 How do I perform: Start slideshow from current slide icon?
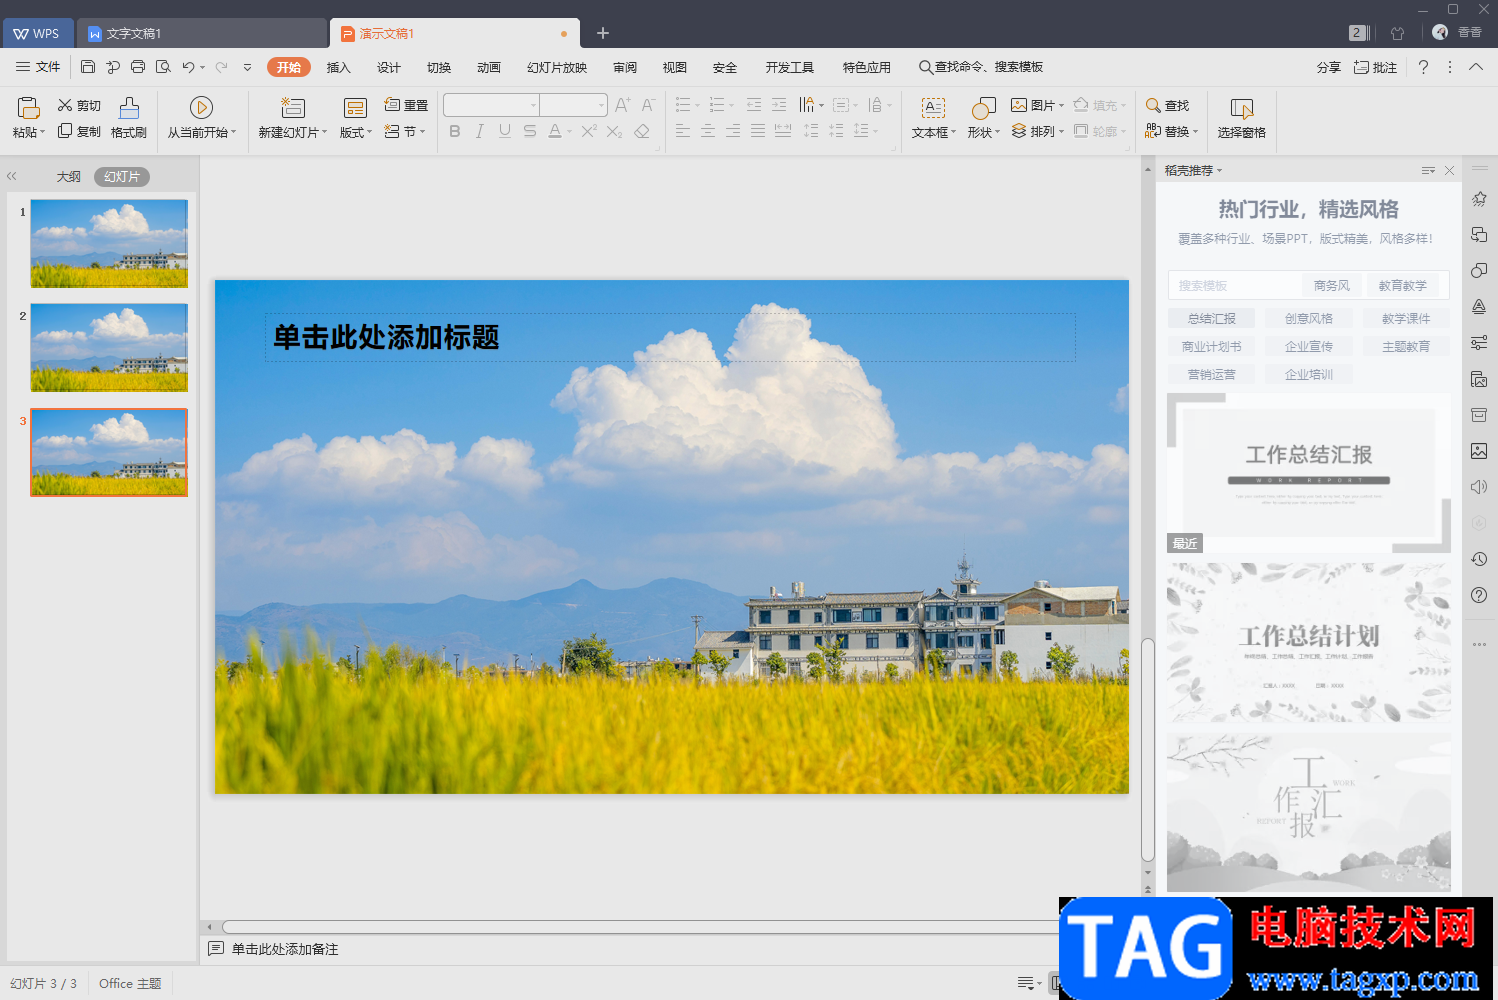pos(201,107)
